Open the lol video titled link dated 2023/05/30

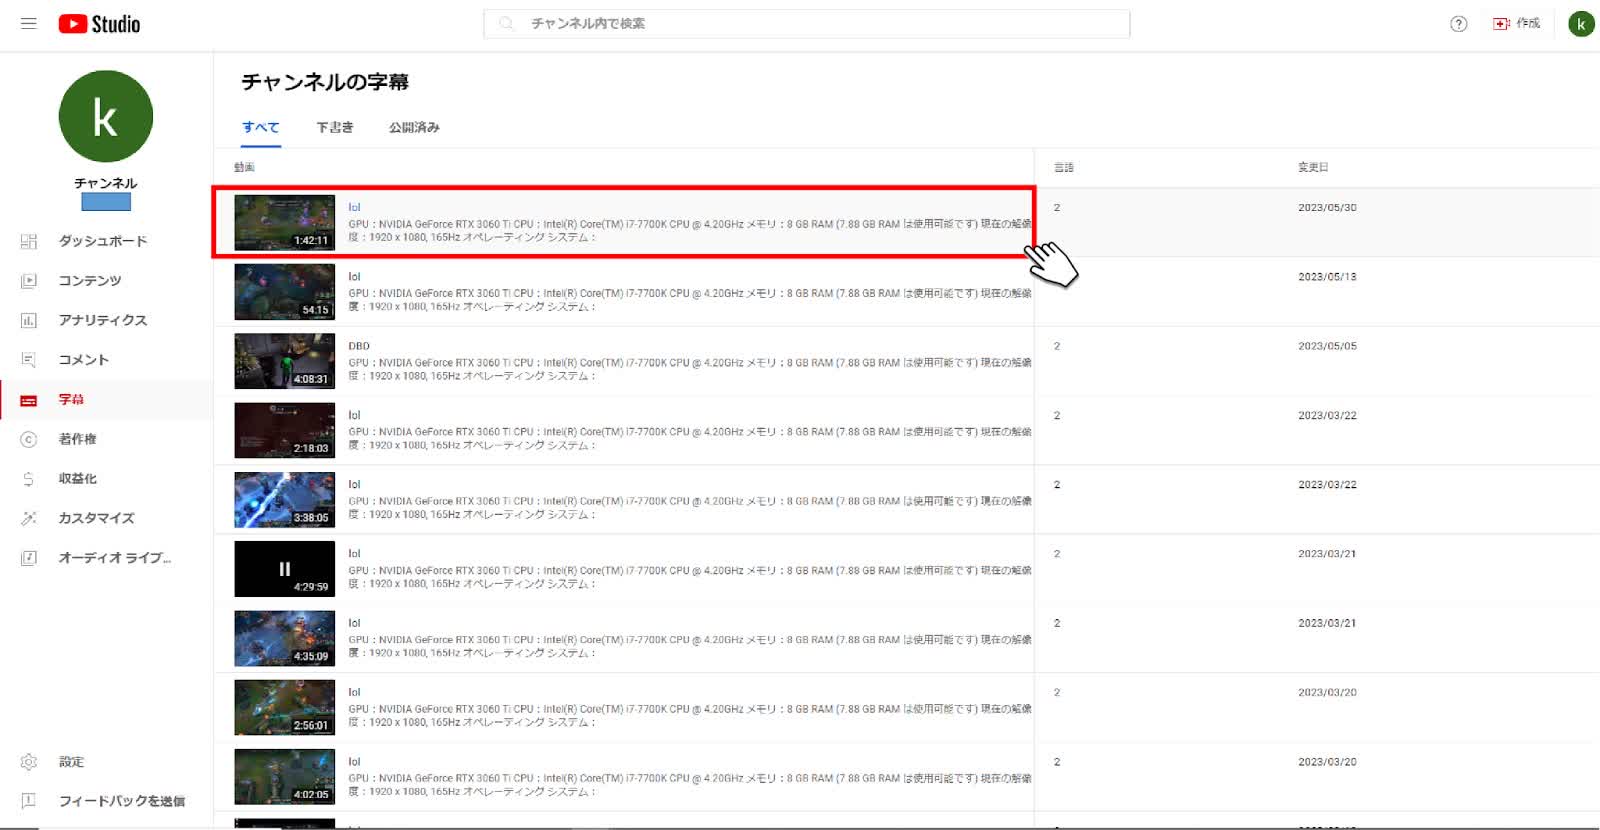coord(354,208)
